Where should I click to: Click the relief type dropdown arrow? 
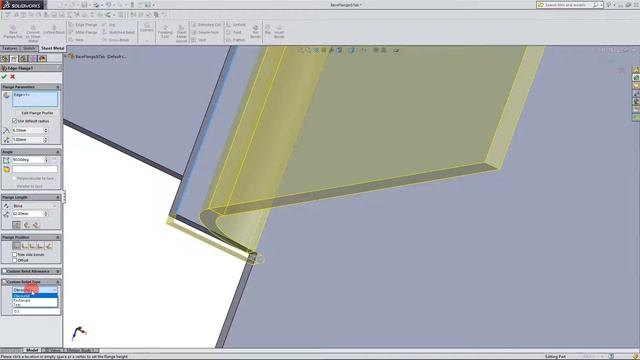[x=55, y=290]
